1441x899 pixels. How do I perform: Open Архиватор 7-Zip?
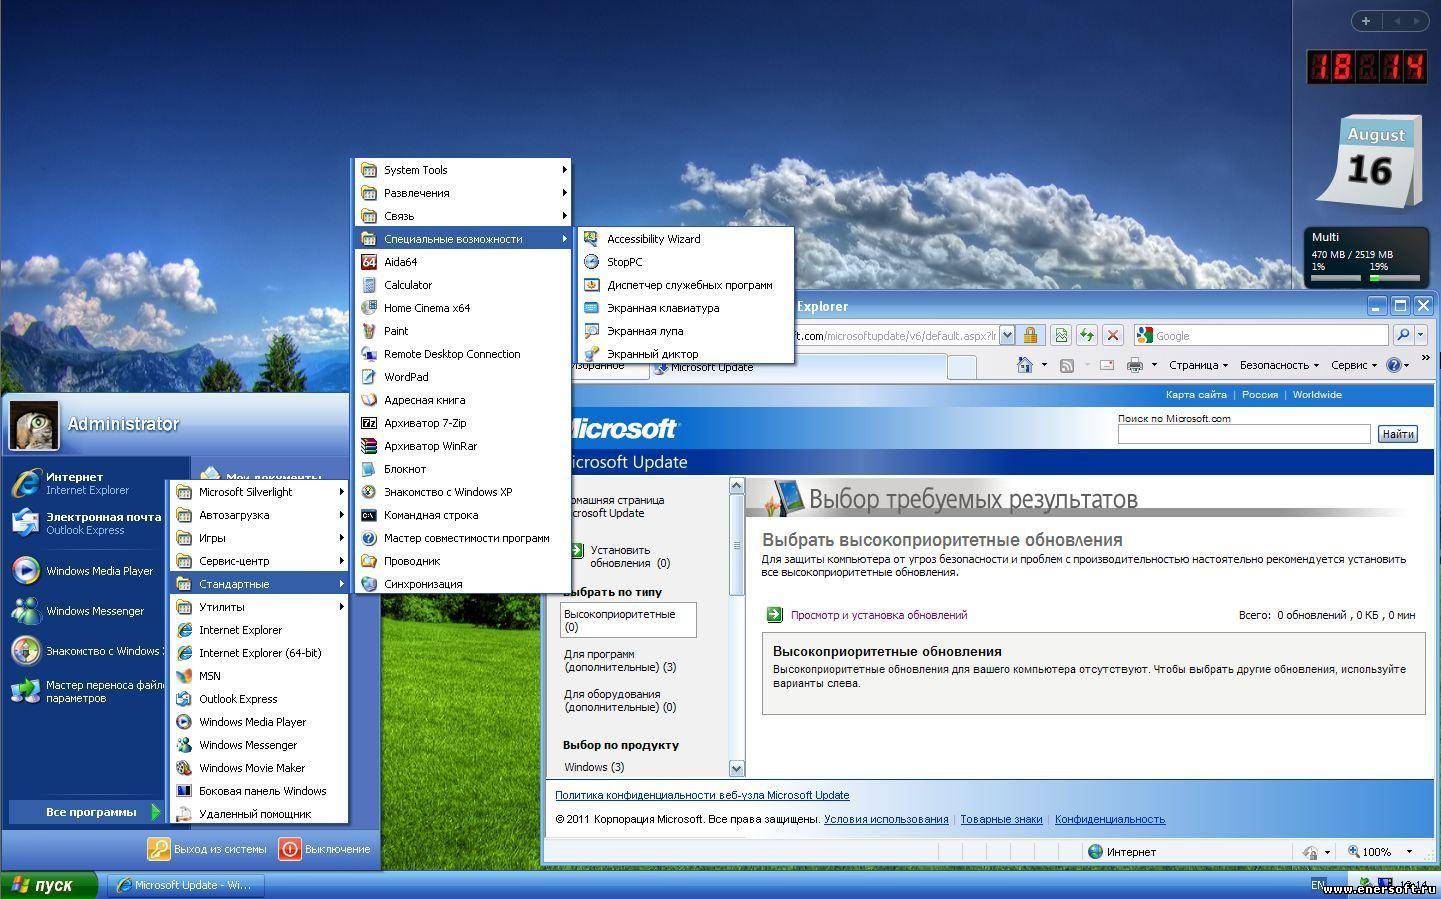click(x=463, y=423)
